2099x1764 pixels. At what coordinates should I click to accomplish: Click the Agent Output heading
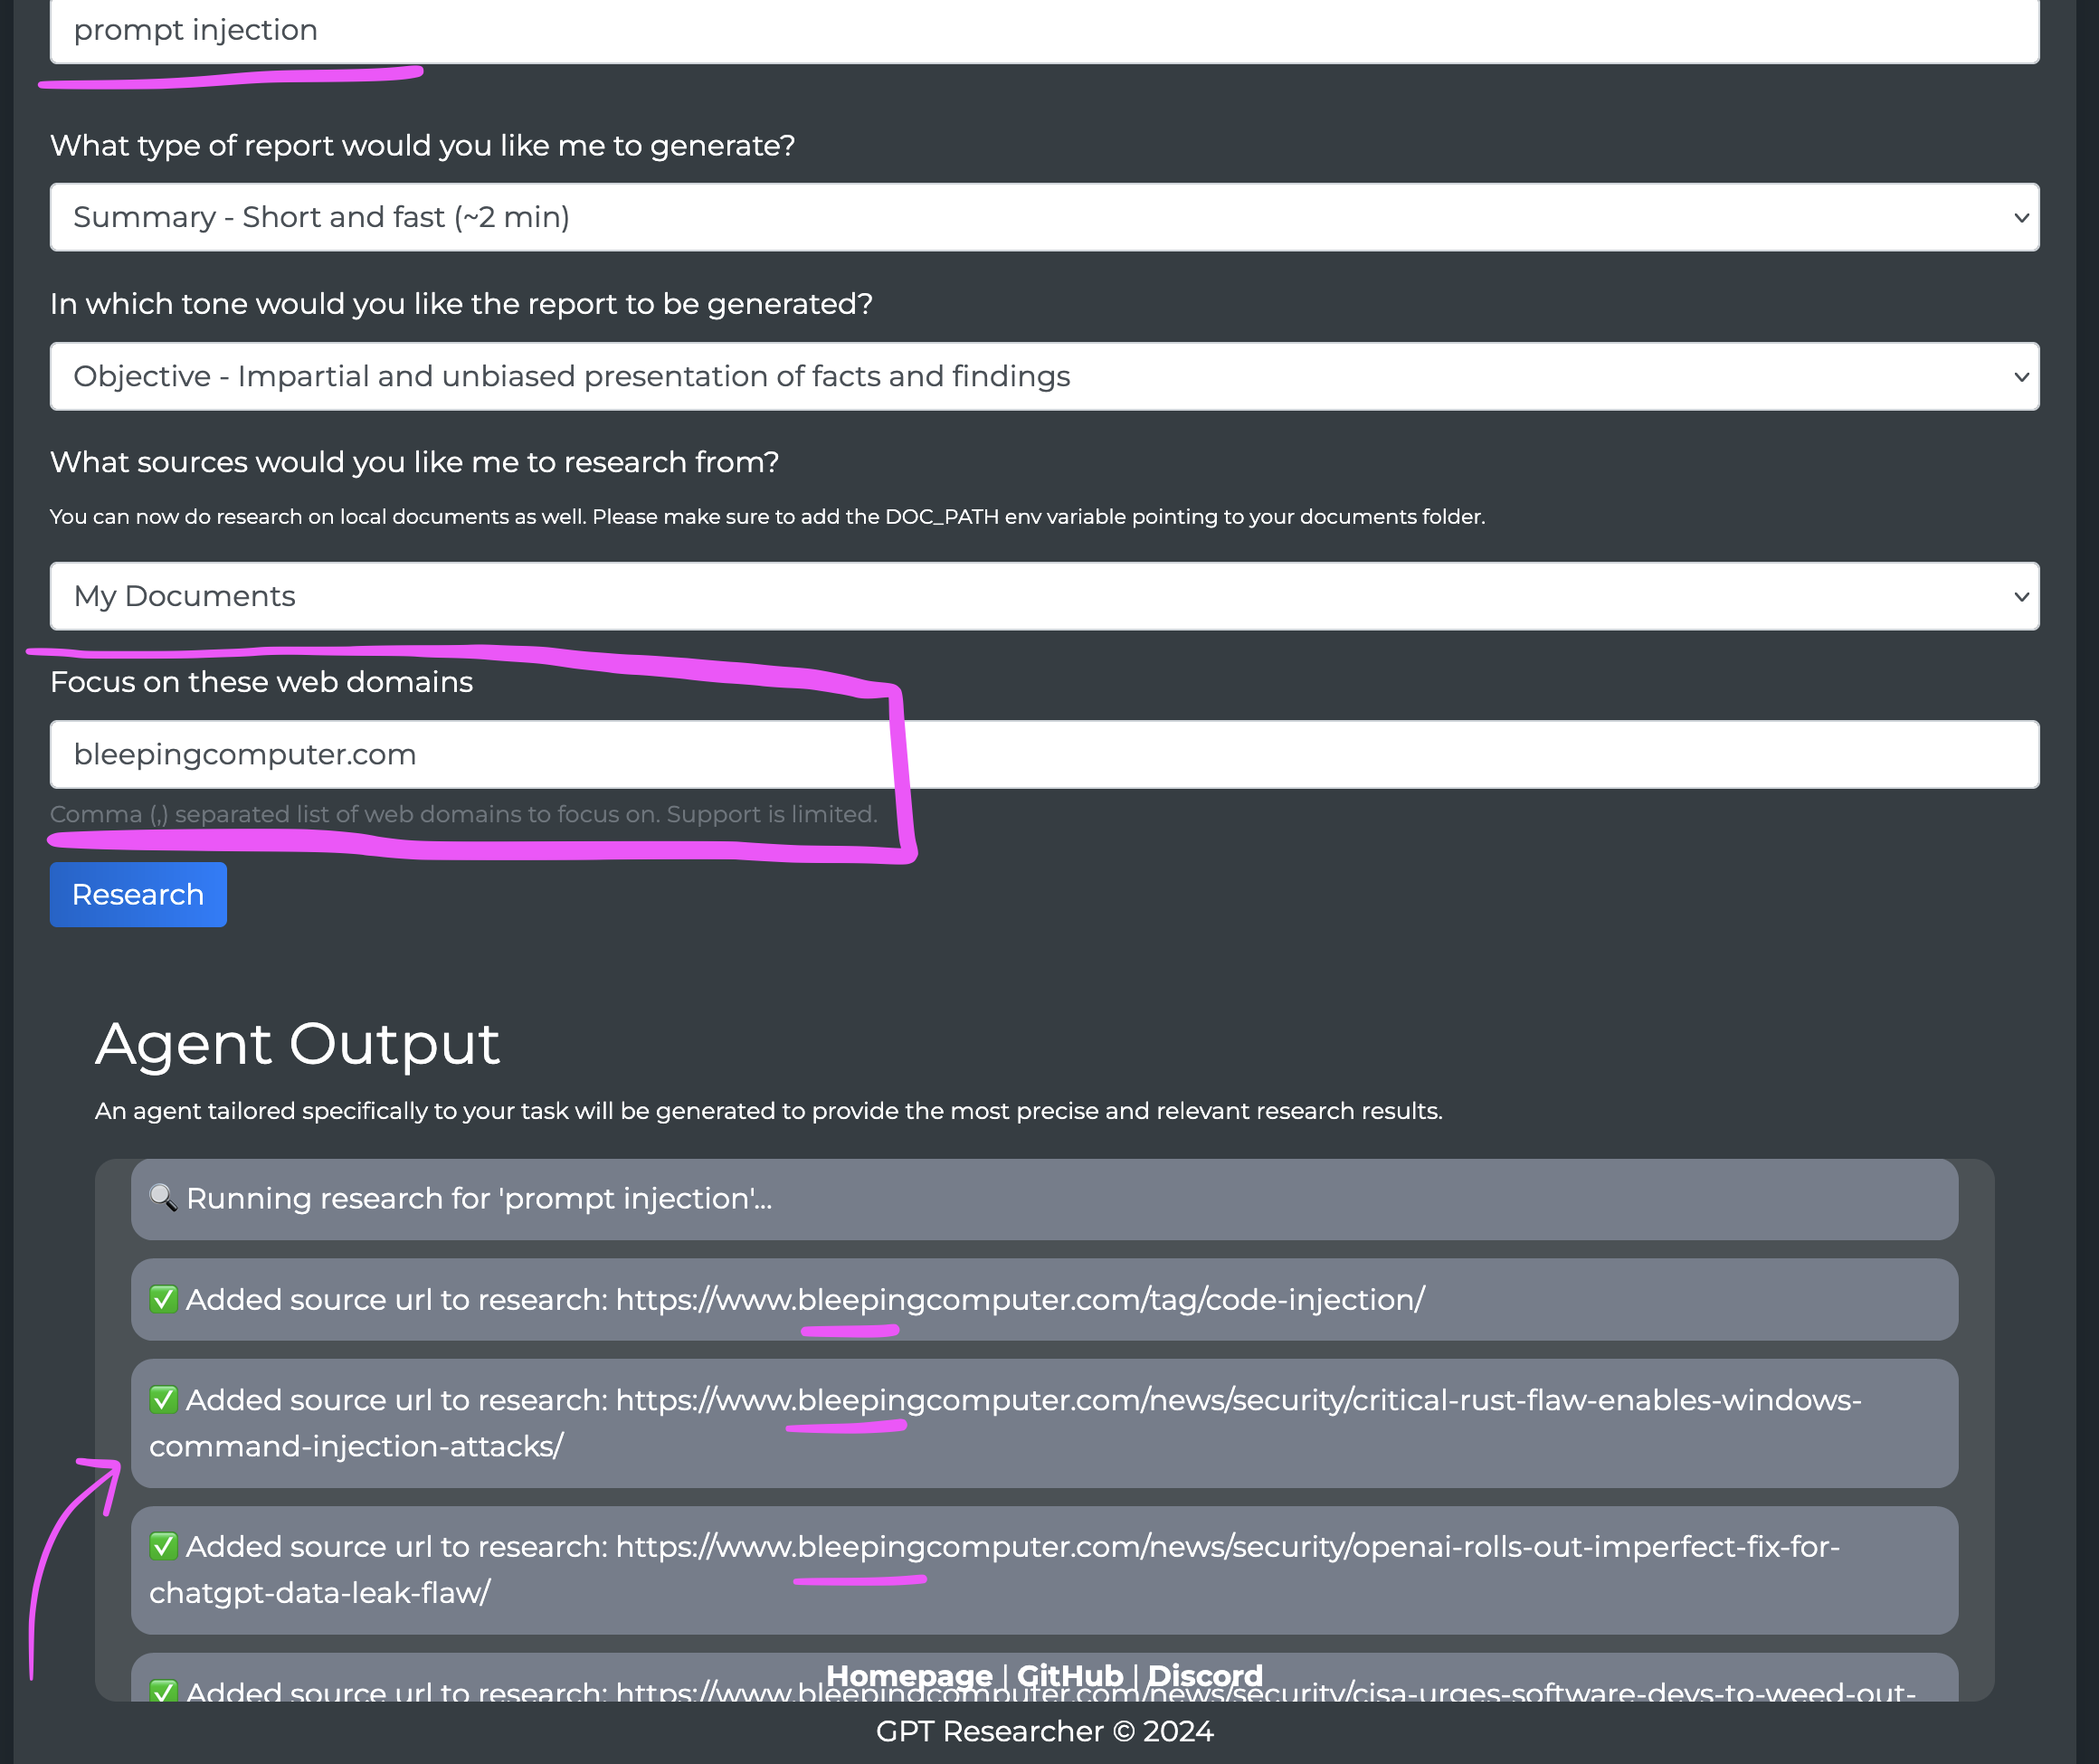point(297,1044)
